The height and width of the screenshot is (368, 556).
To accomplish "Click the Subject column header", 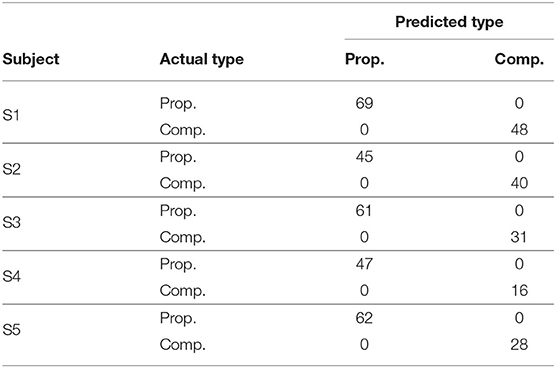I will (31, 60).
